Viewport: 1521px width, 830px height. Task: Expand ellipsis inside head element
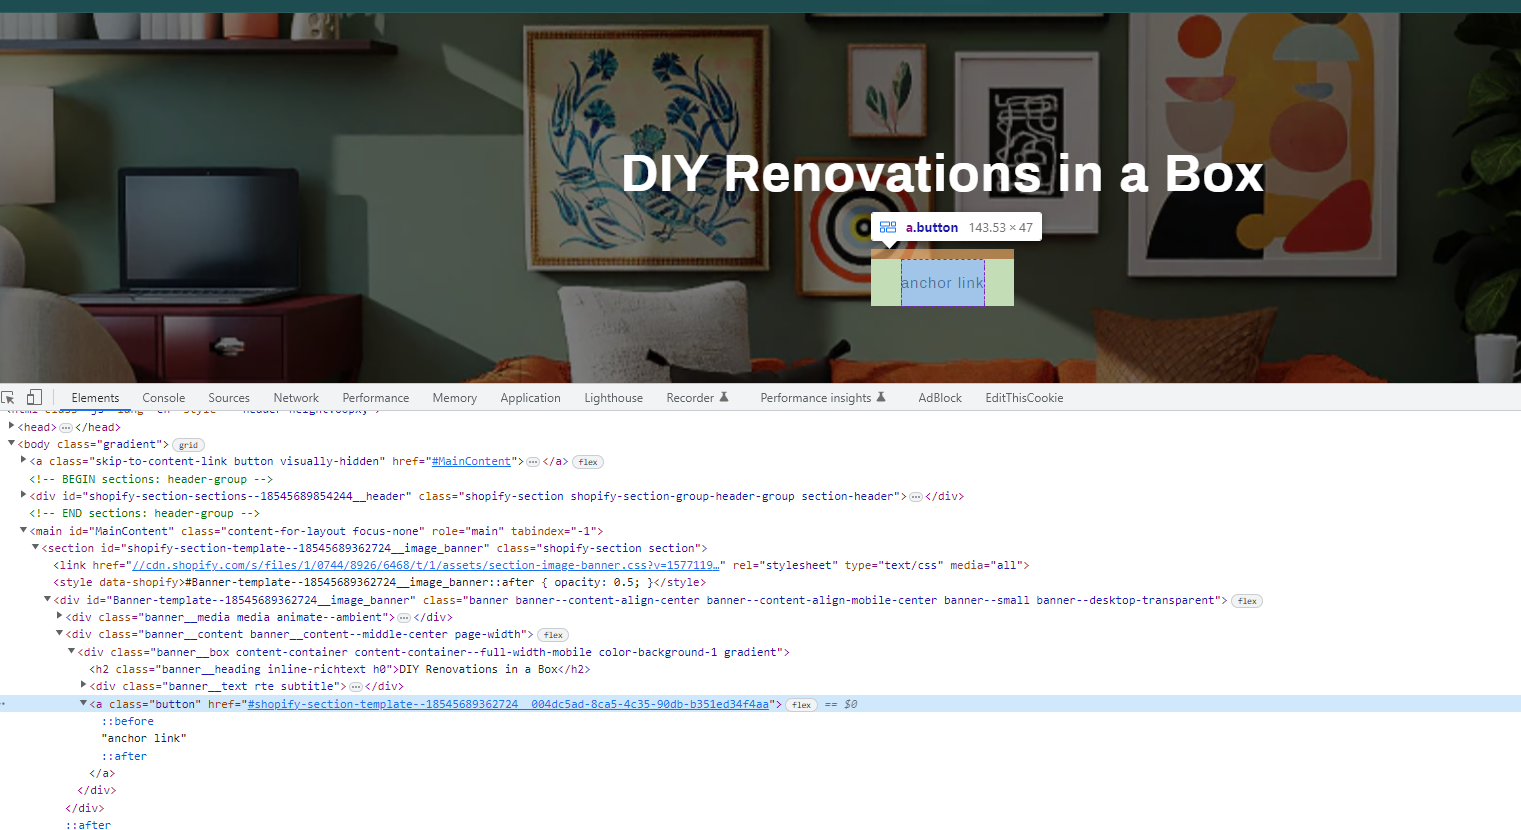(x=66, y=428)
